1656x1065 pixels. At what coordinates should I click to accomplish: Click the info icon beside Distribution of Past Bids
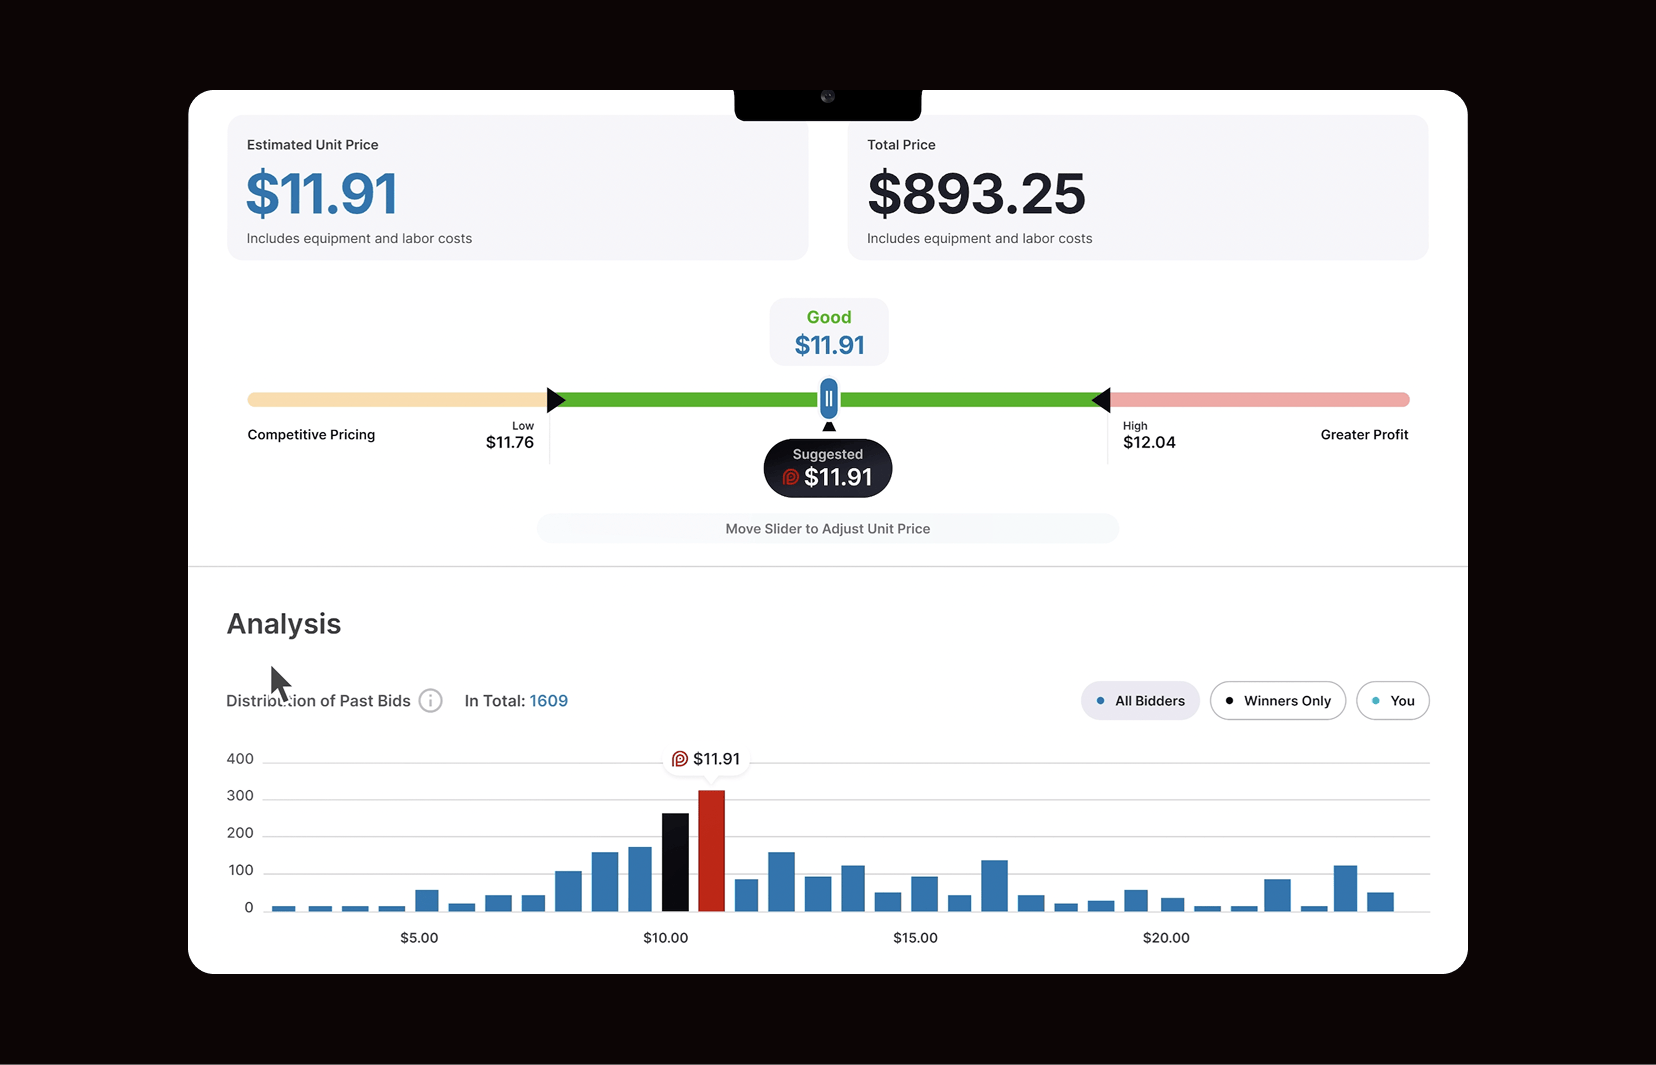point(430,701)
